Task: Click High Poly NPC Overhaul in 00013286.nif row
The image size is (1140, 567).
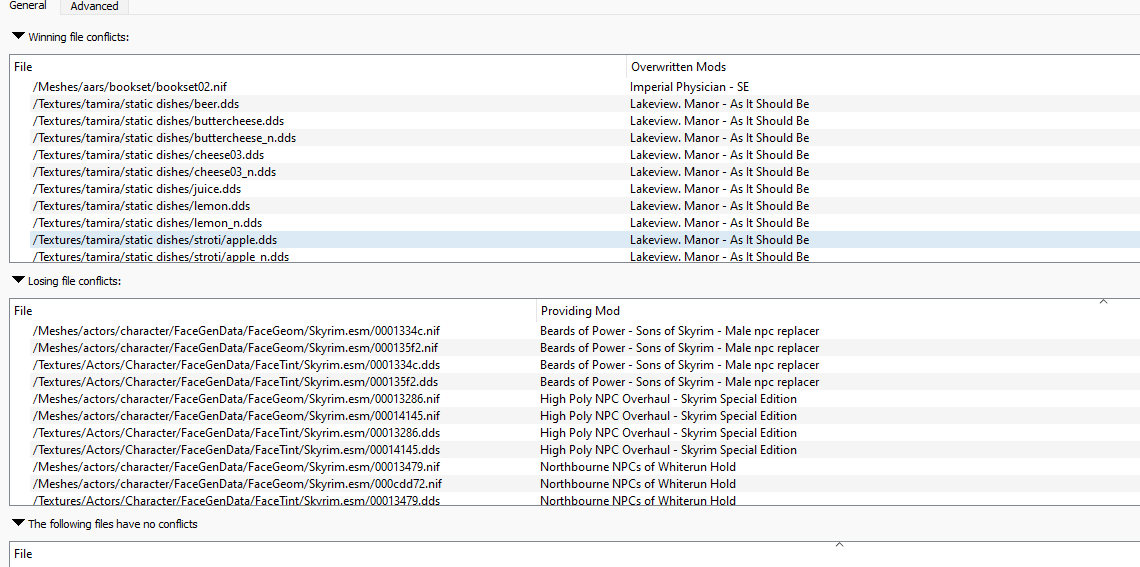Action: point(668,399)
